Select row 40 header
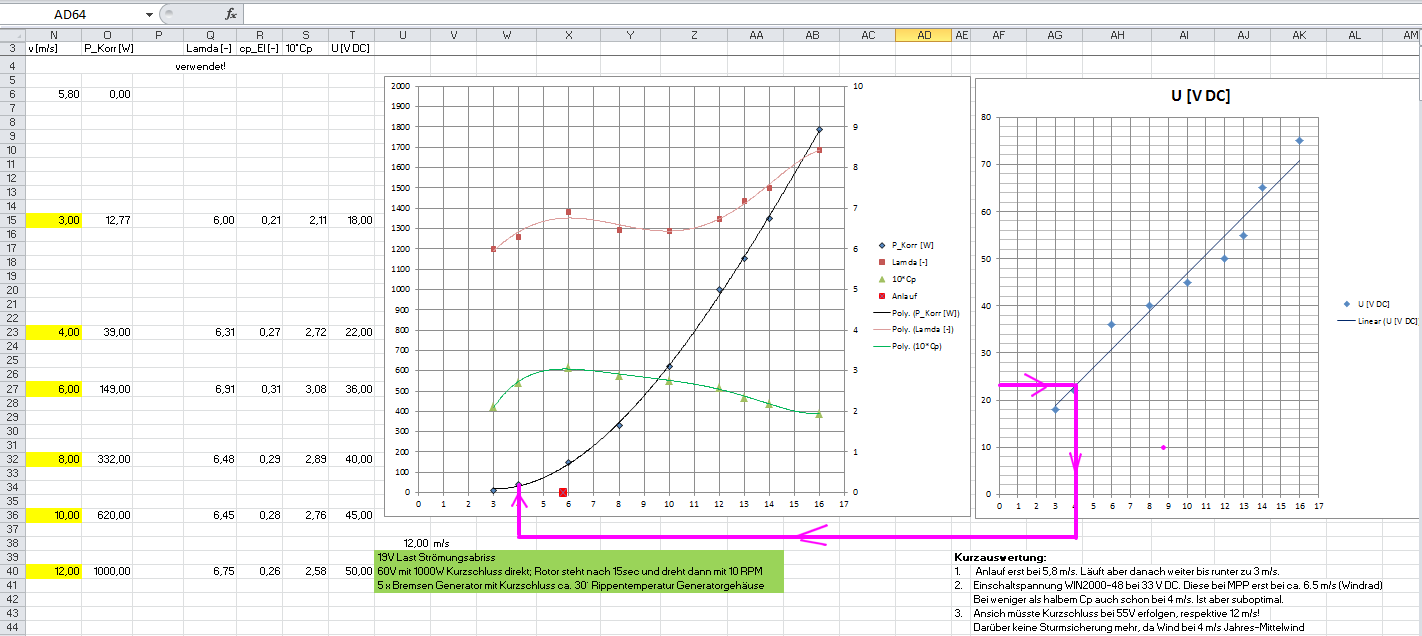Viewport: 1422px width, 636px height. [x=12, y=571]
